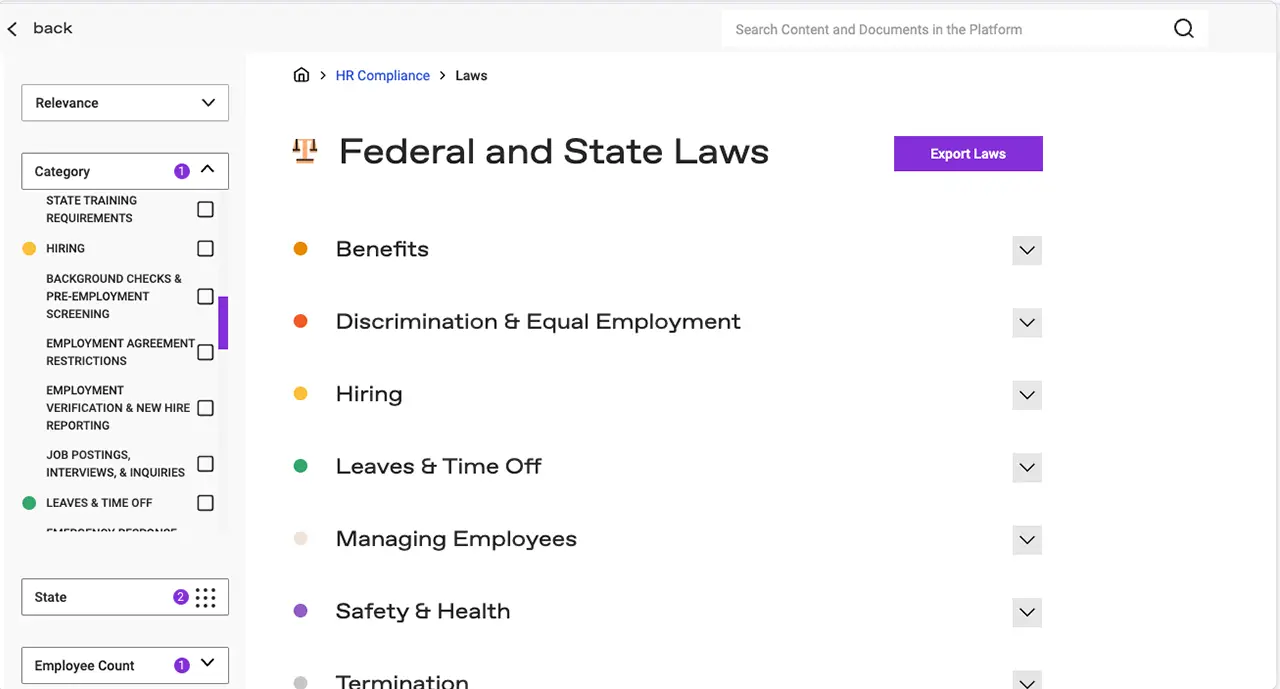
Task: Click the scales icon beside Federal and State Laws
Action: click(x=305, y=151)
